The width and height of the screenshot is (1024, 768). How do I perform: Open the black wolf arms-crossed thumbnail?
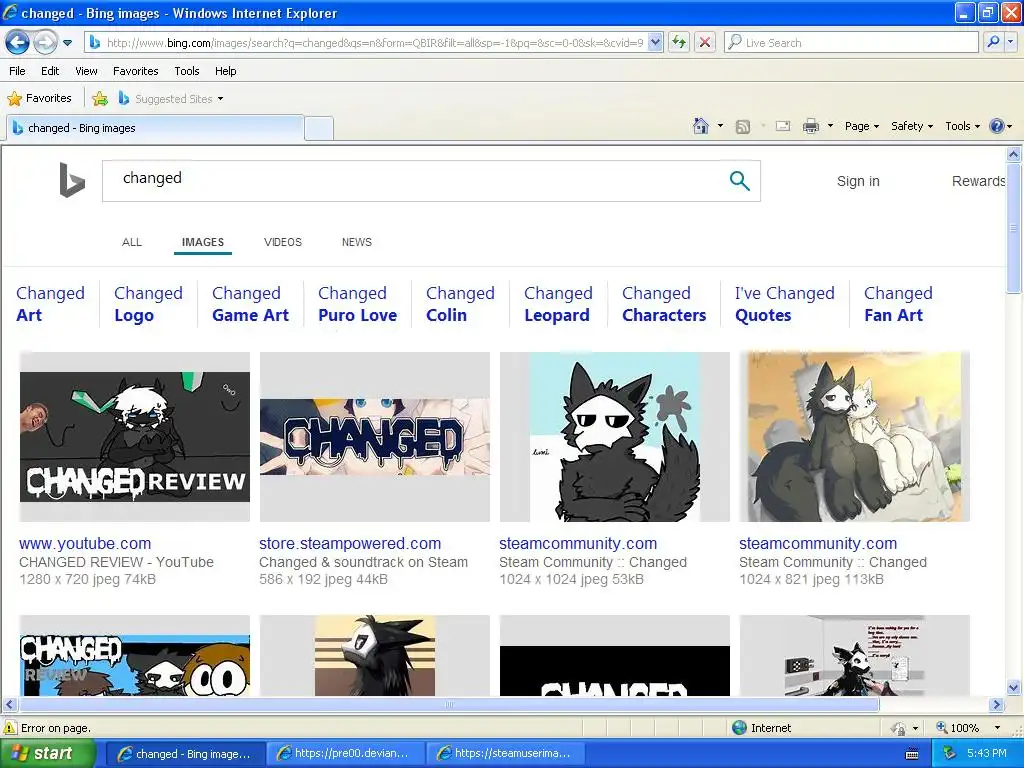click(615, 437)
